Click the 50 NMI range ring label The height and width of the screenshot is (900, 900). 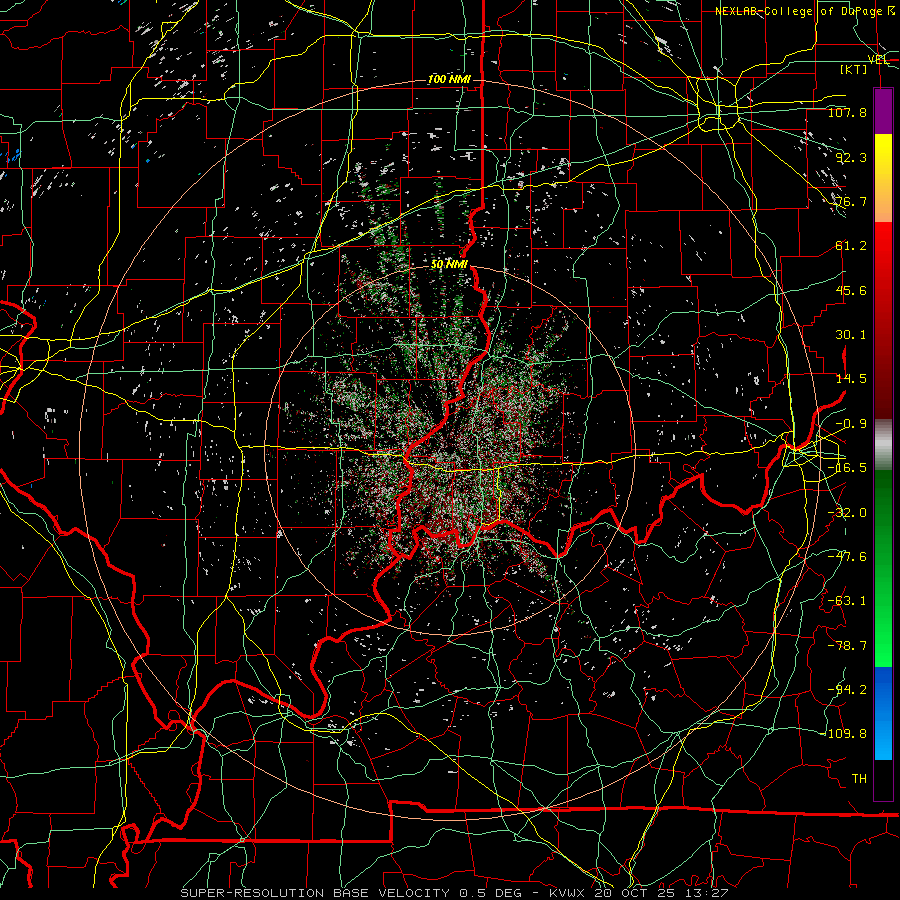449,264
